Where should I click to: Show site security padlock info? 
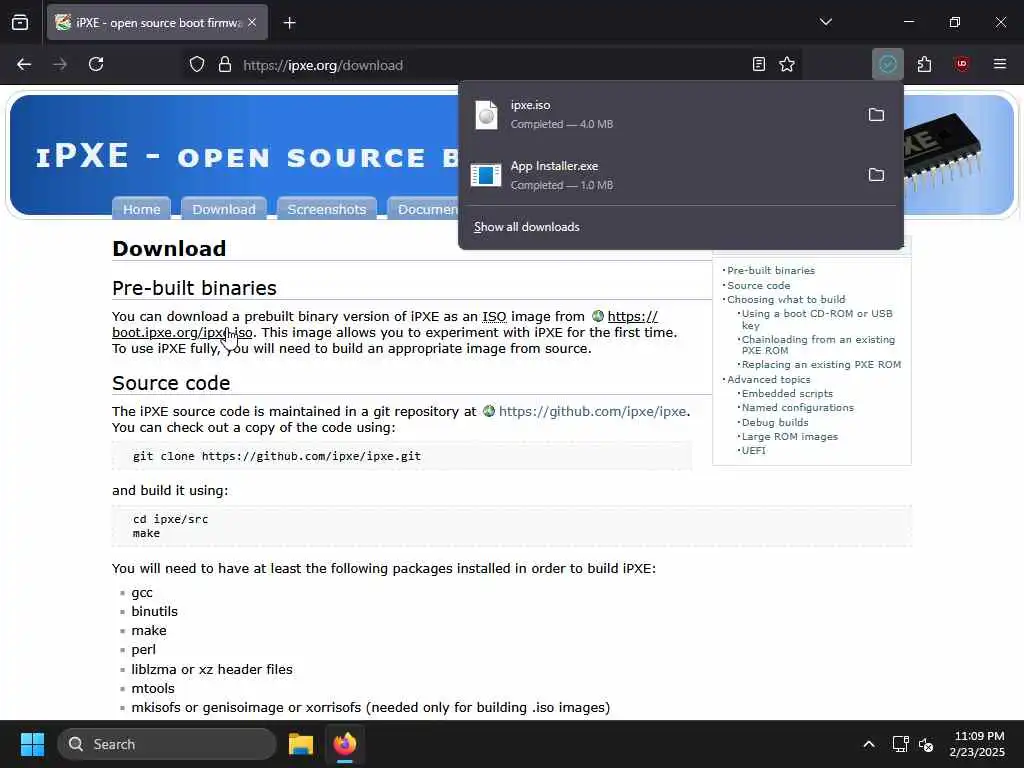[225, 65]
